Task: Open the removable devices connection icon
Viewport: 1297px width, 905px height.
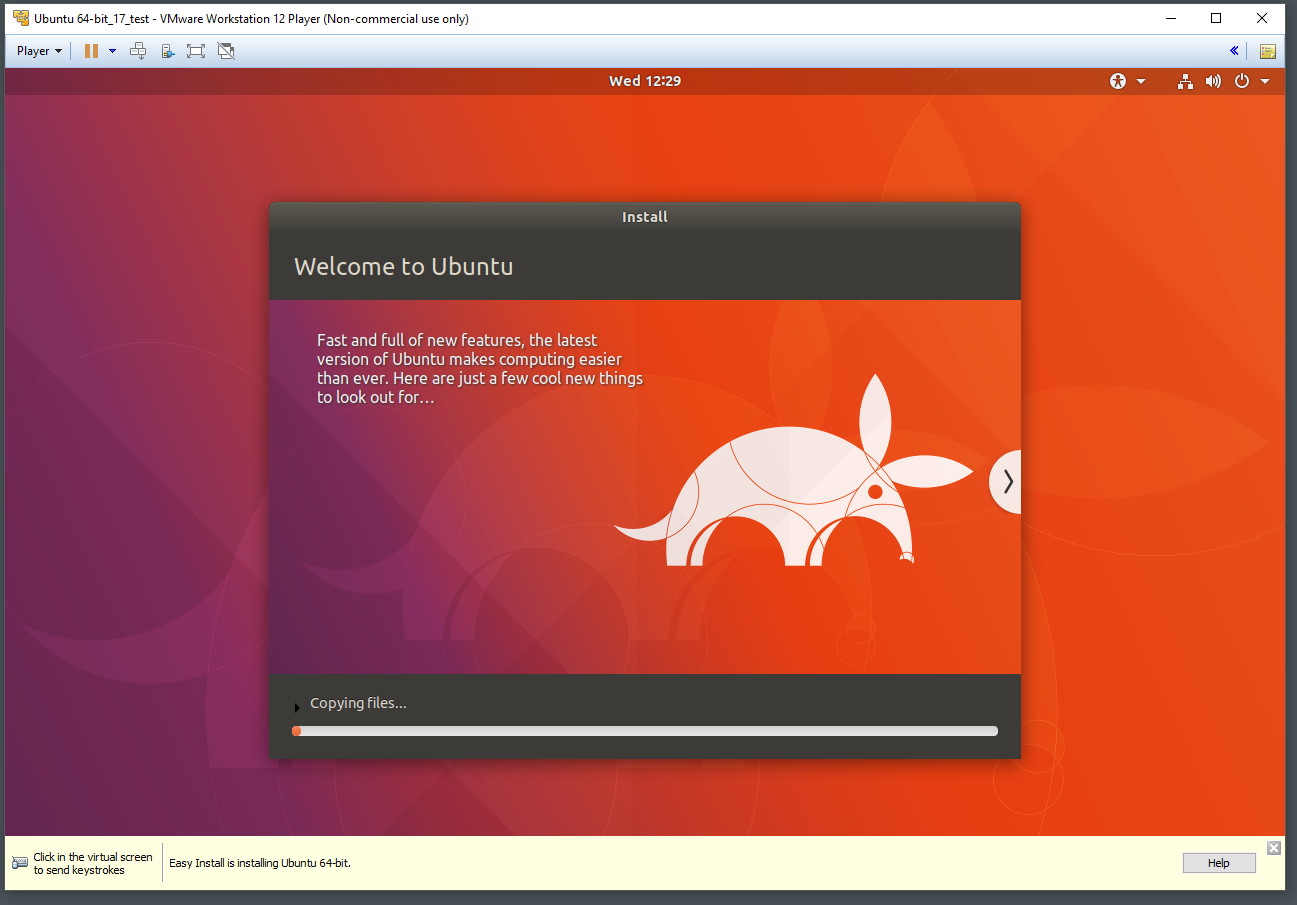Action: click(168, 51)
